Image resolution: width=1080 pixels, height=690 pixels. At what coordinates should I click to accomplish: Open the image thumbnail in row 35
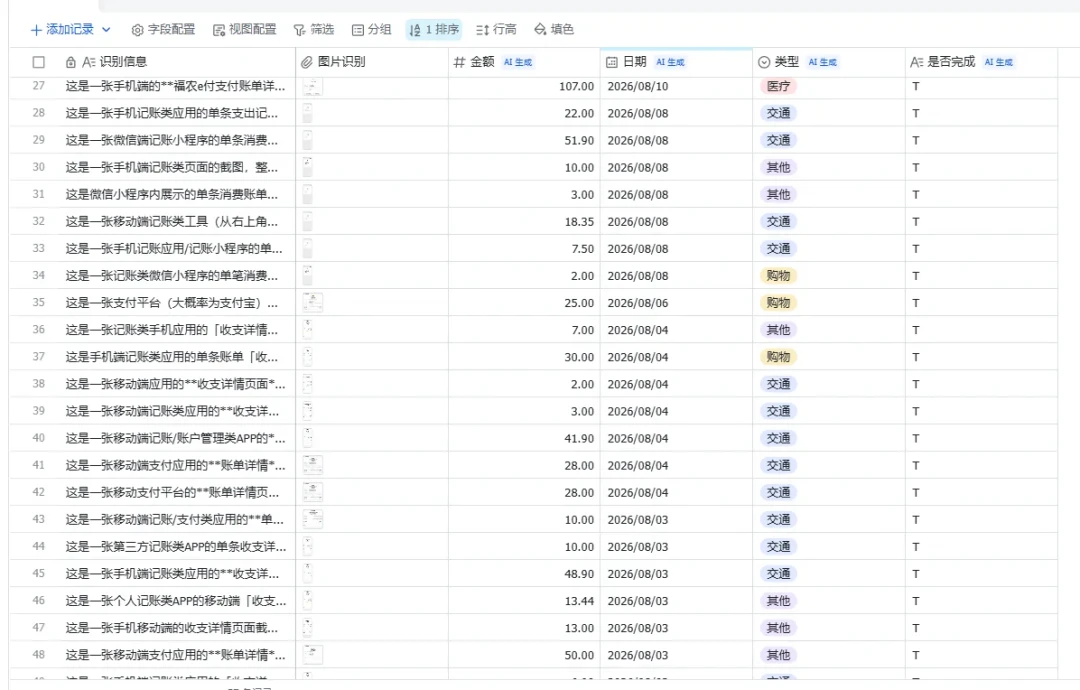pyautogui.click(x=313, y=302)
